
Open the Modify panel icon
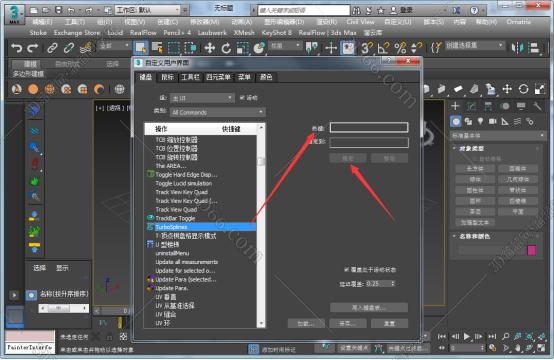[472, 106]
